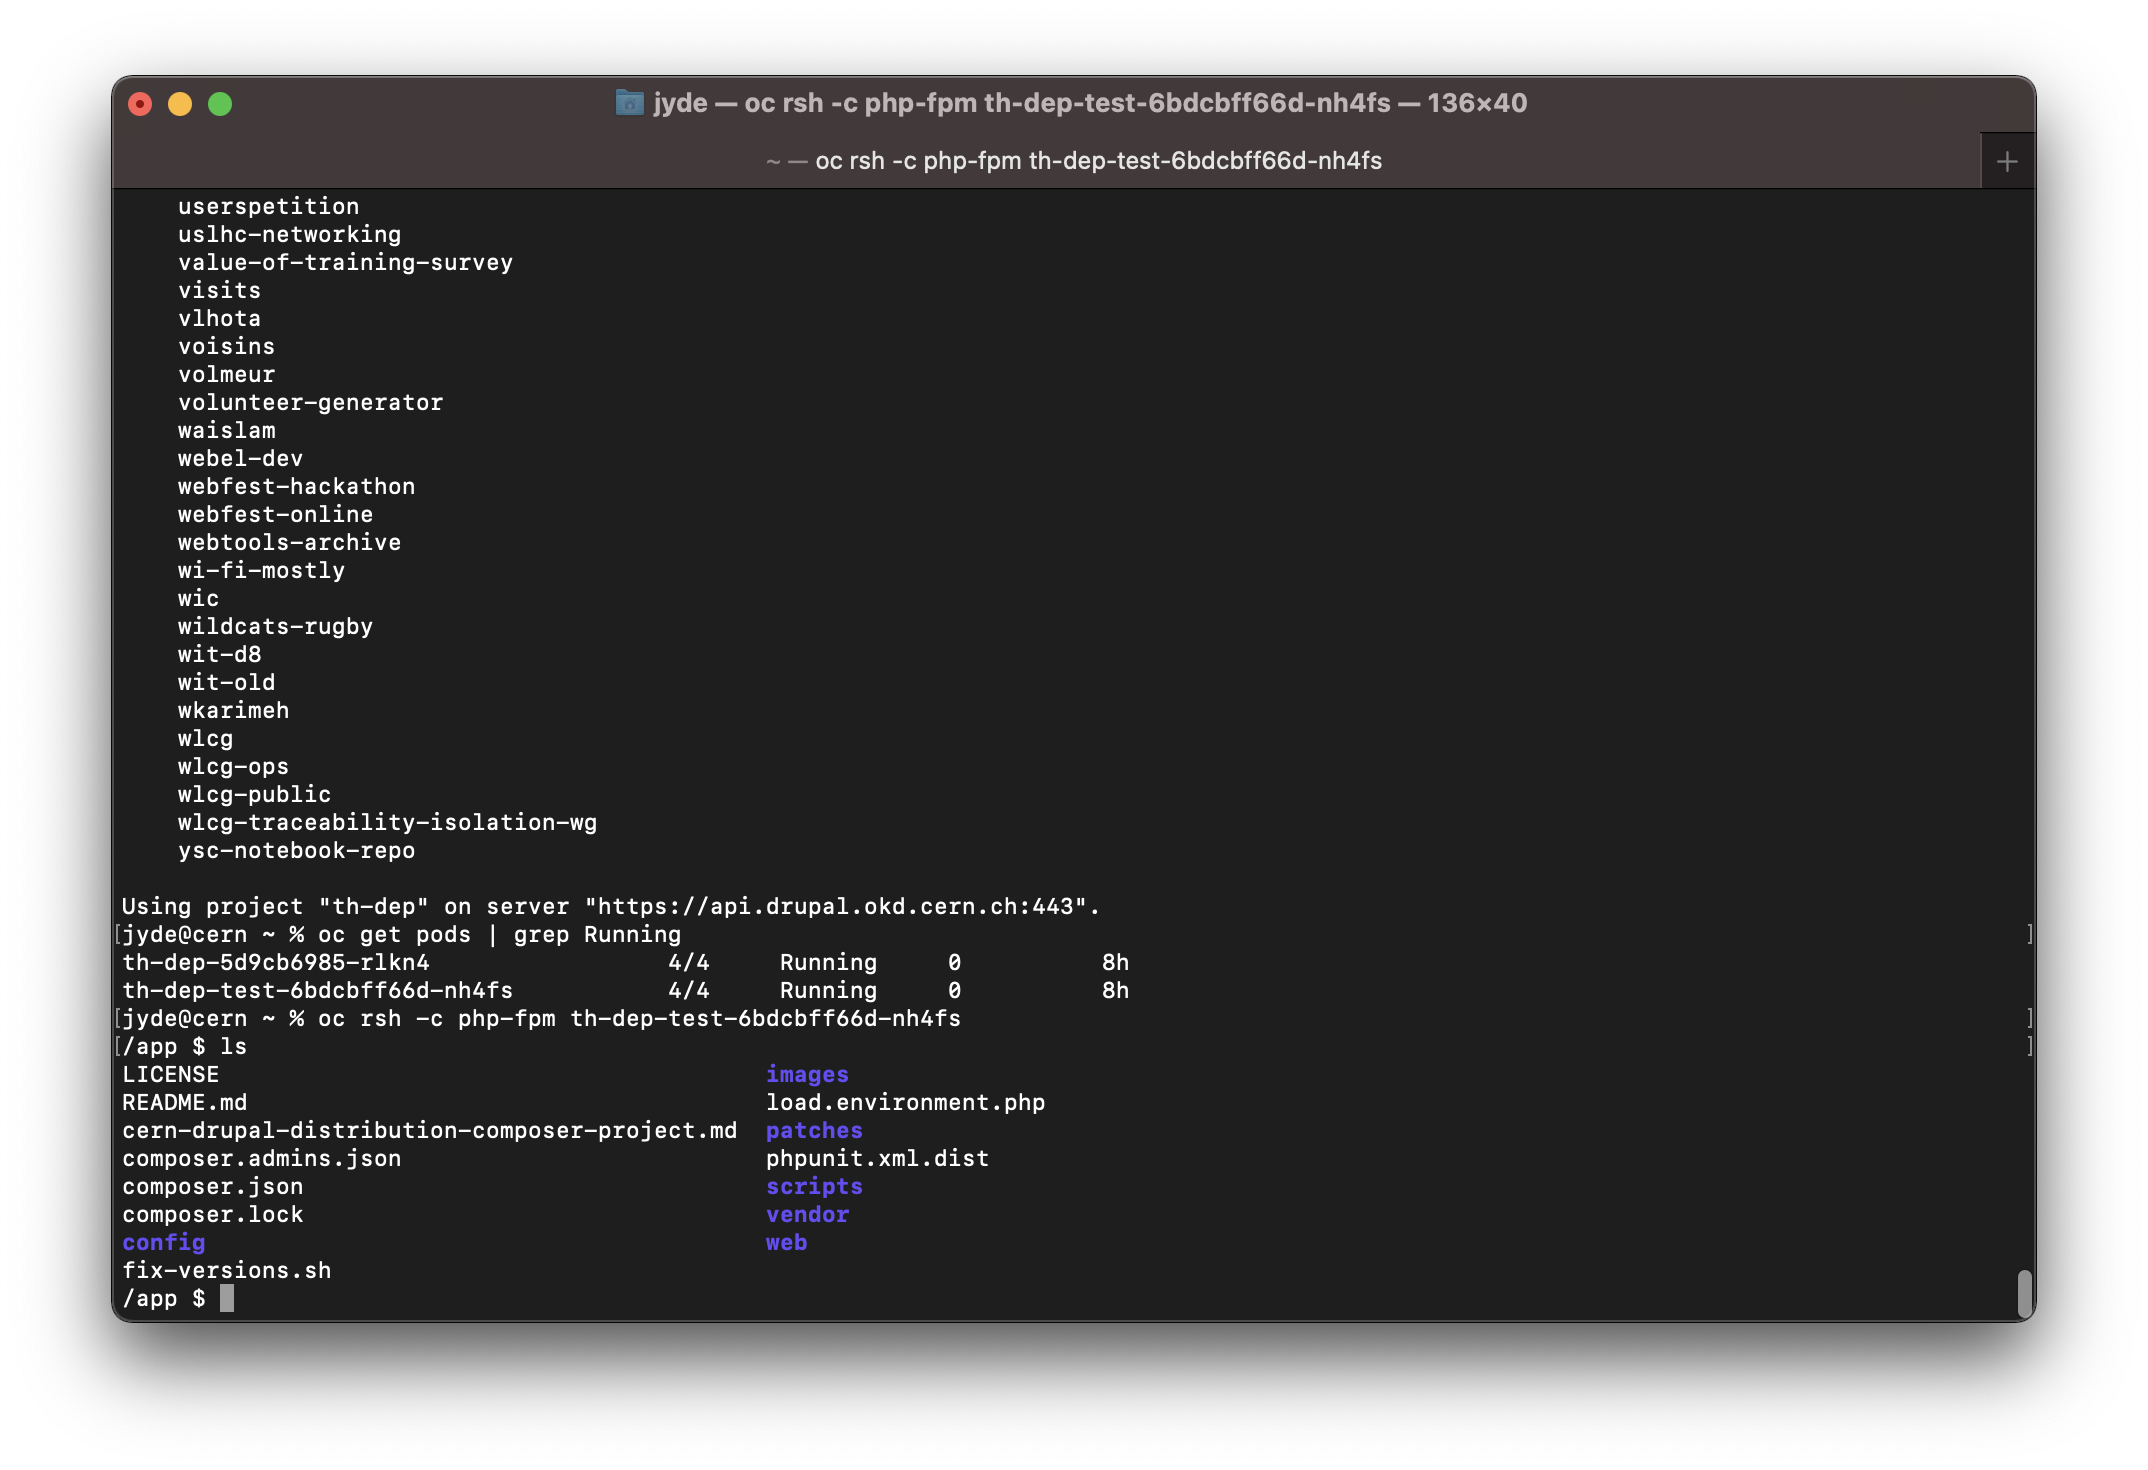This screenshot has width=2148, height=1470.
Task: Click 'wlcg-traceability-isolation-wg' project entry
Action: tap(388, 823)
